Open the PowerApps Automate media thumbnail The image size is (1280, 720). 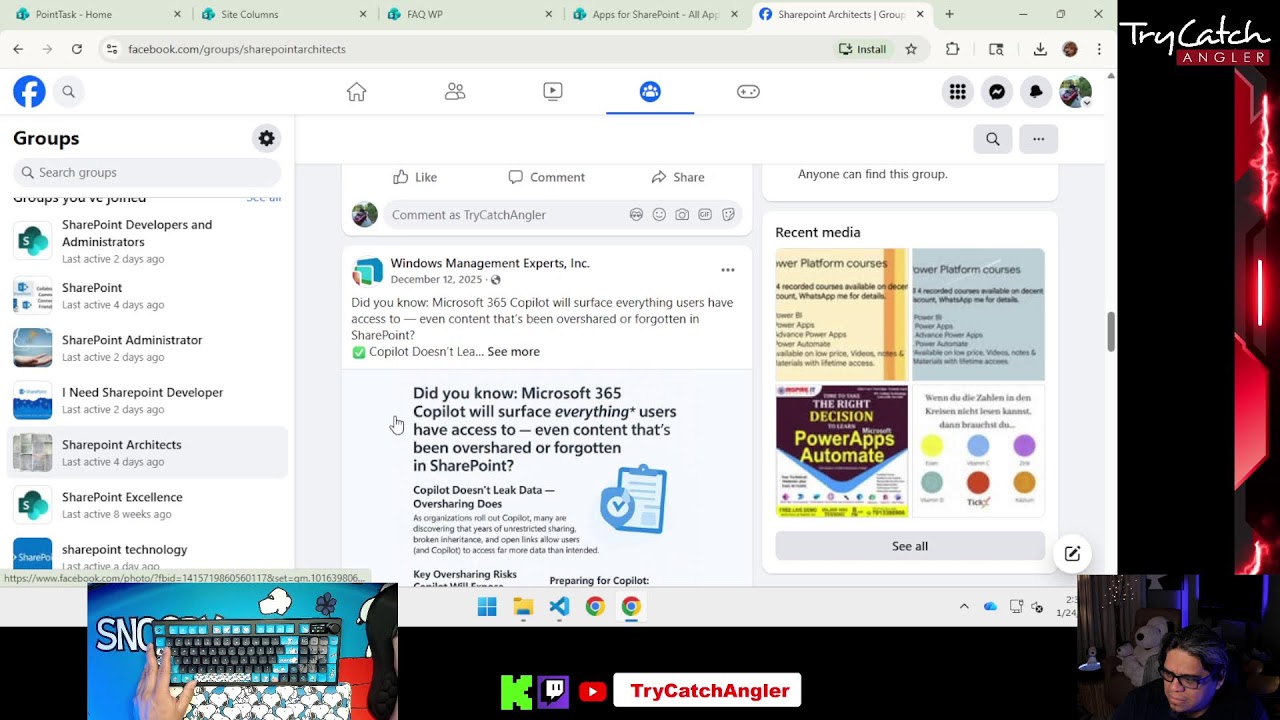[842, 451]
